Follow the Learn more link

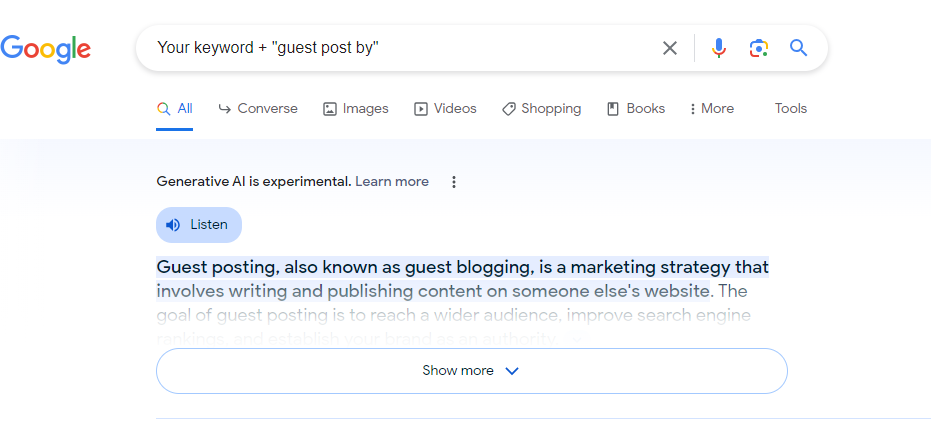(x=392, y=182)
